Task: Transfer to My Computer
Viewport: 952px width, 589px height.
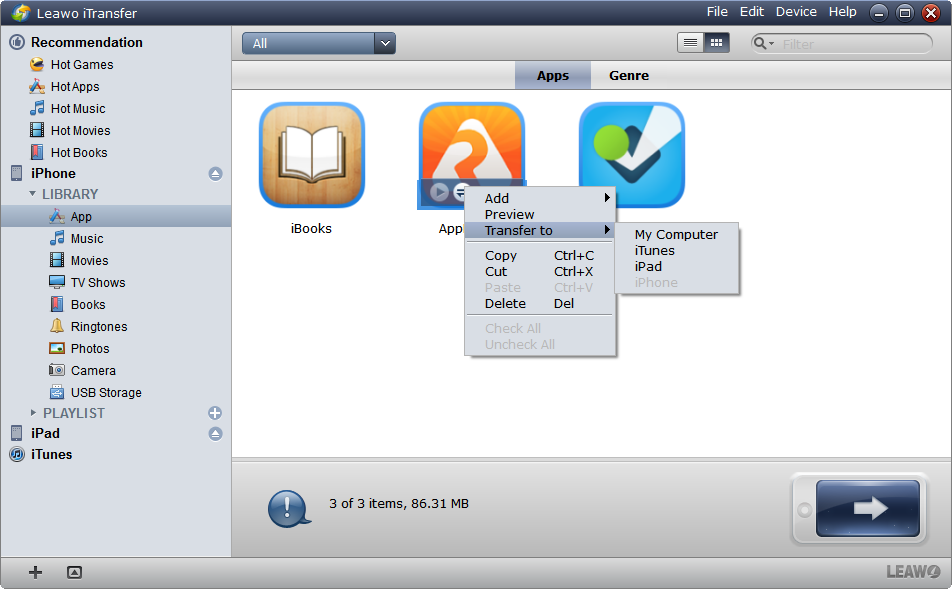Action: pyautogui.click(x=676, y=234)
